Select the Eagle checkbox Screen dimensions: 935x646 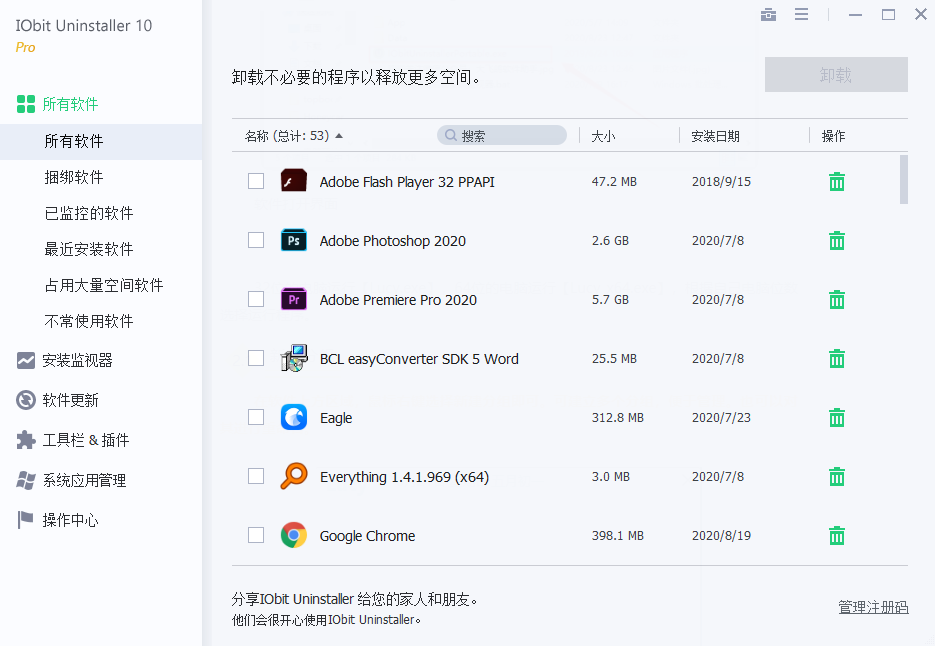click(x=256, y=417)
